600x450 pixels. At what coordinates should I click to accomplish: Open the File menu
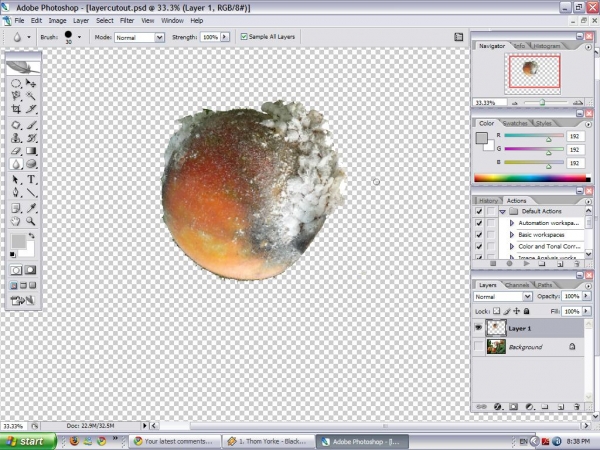(x=19, y=21)
